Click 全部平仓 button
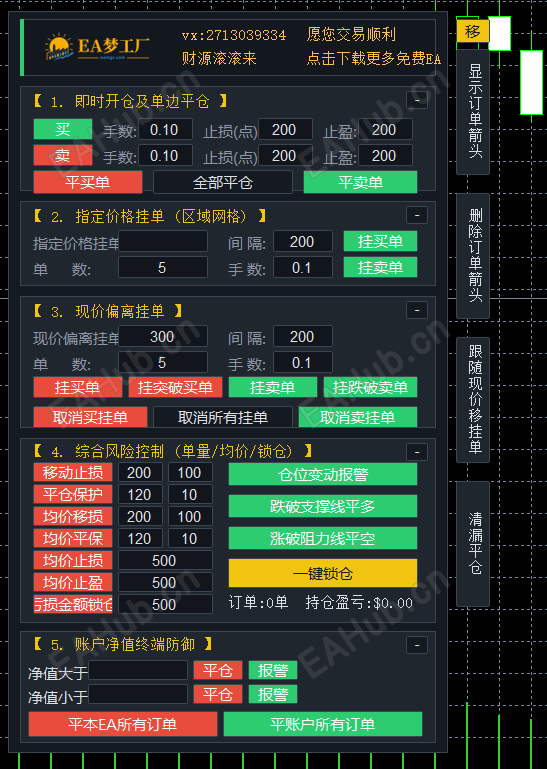 [x=223, y=182]
